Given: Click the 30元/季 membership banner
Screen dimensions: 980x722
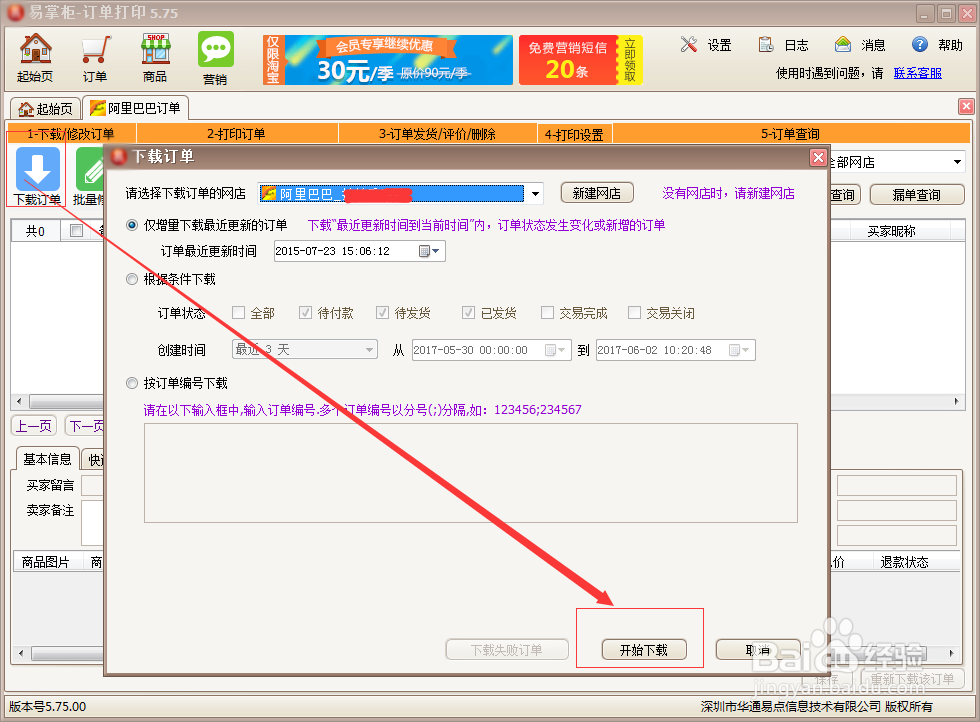Looking at the screenshot, I should (x=388, y=60).
